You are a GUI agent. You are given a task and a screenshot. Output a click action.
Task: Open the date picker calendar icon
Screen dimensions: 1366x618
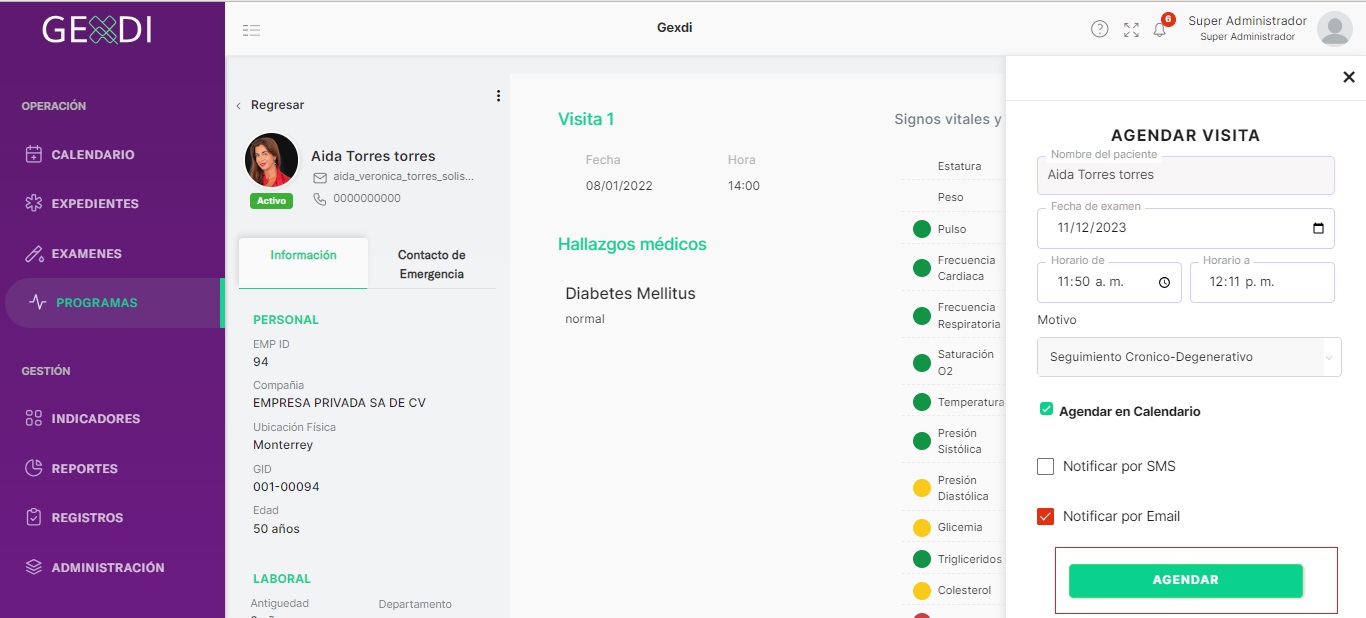(x=1318, y=227)
